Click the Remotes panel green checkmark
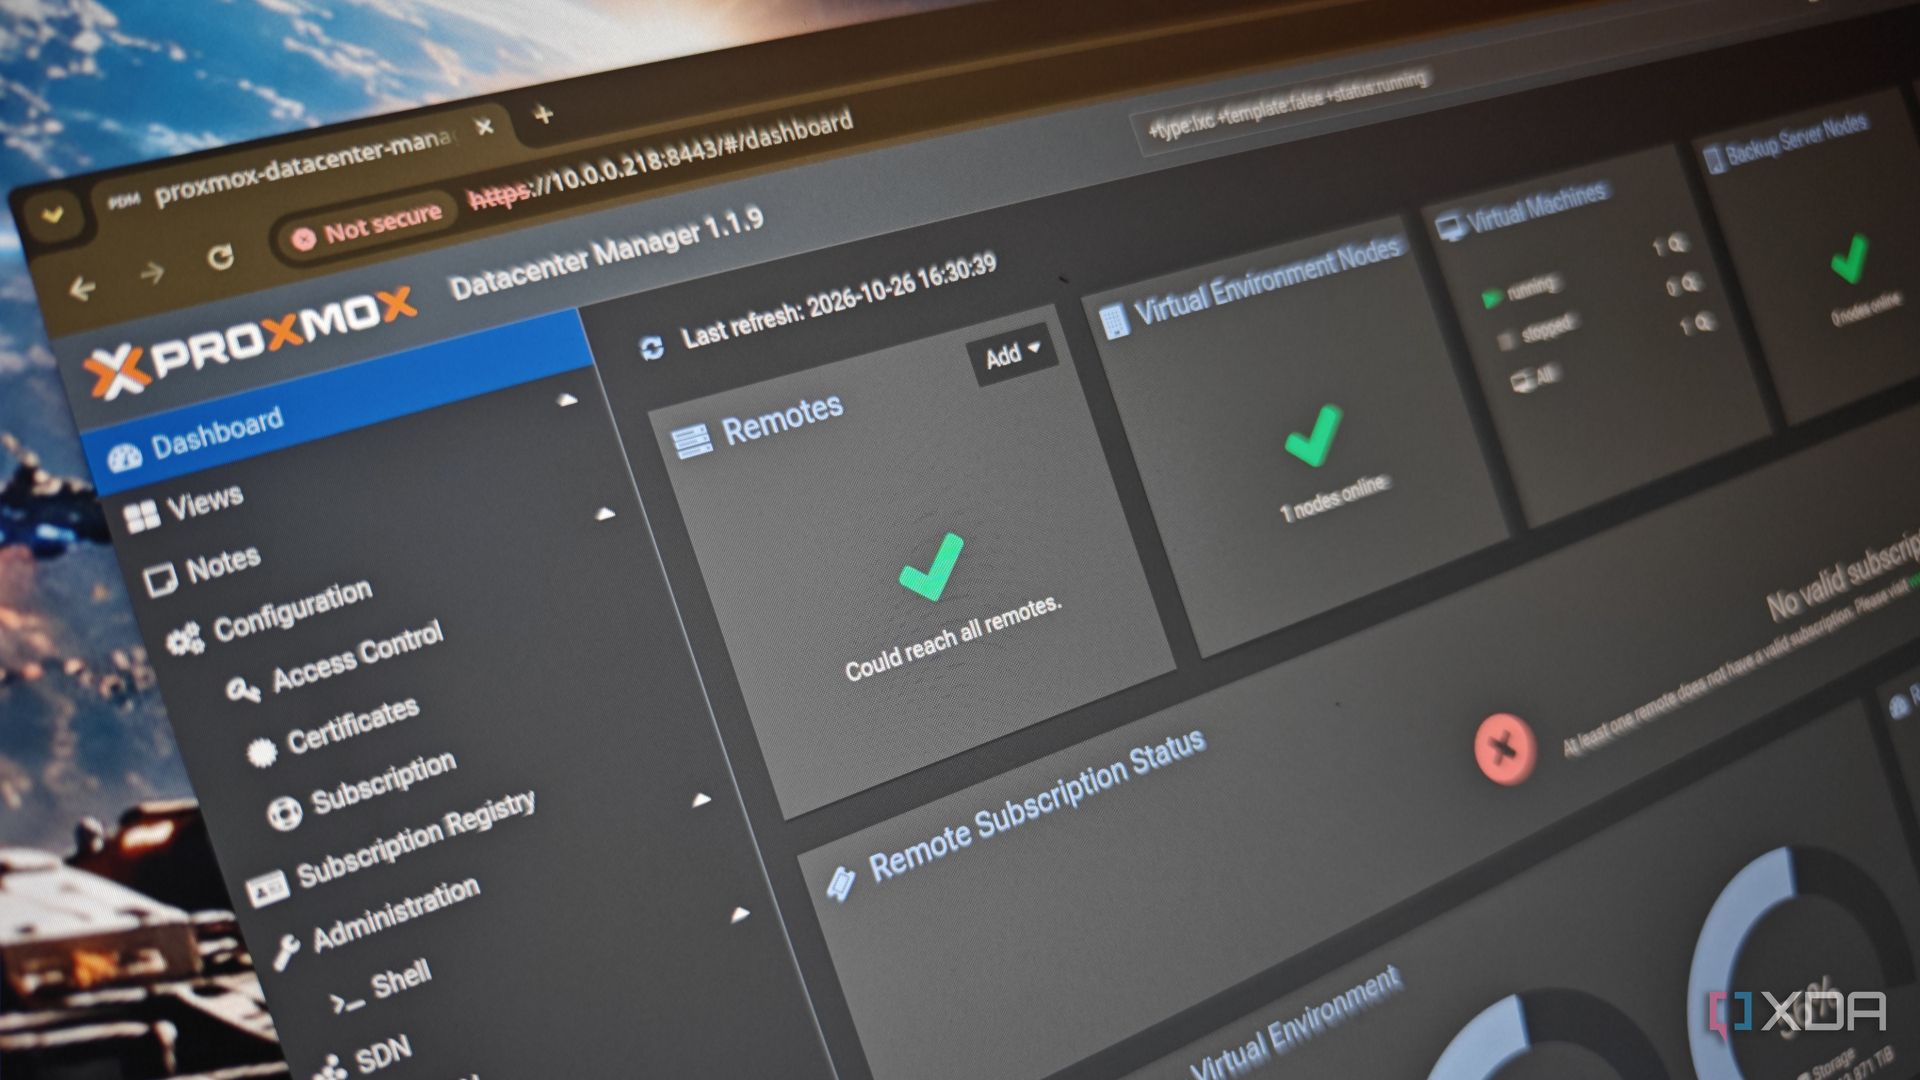This screenshot has height=1080, width=1920. 930,567
